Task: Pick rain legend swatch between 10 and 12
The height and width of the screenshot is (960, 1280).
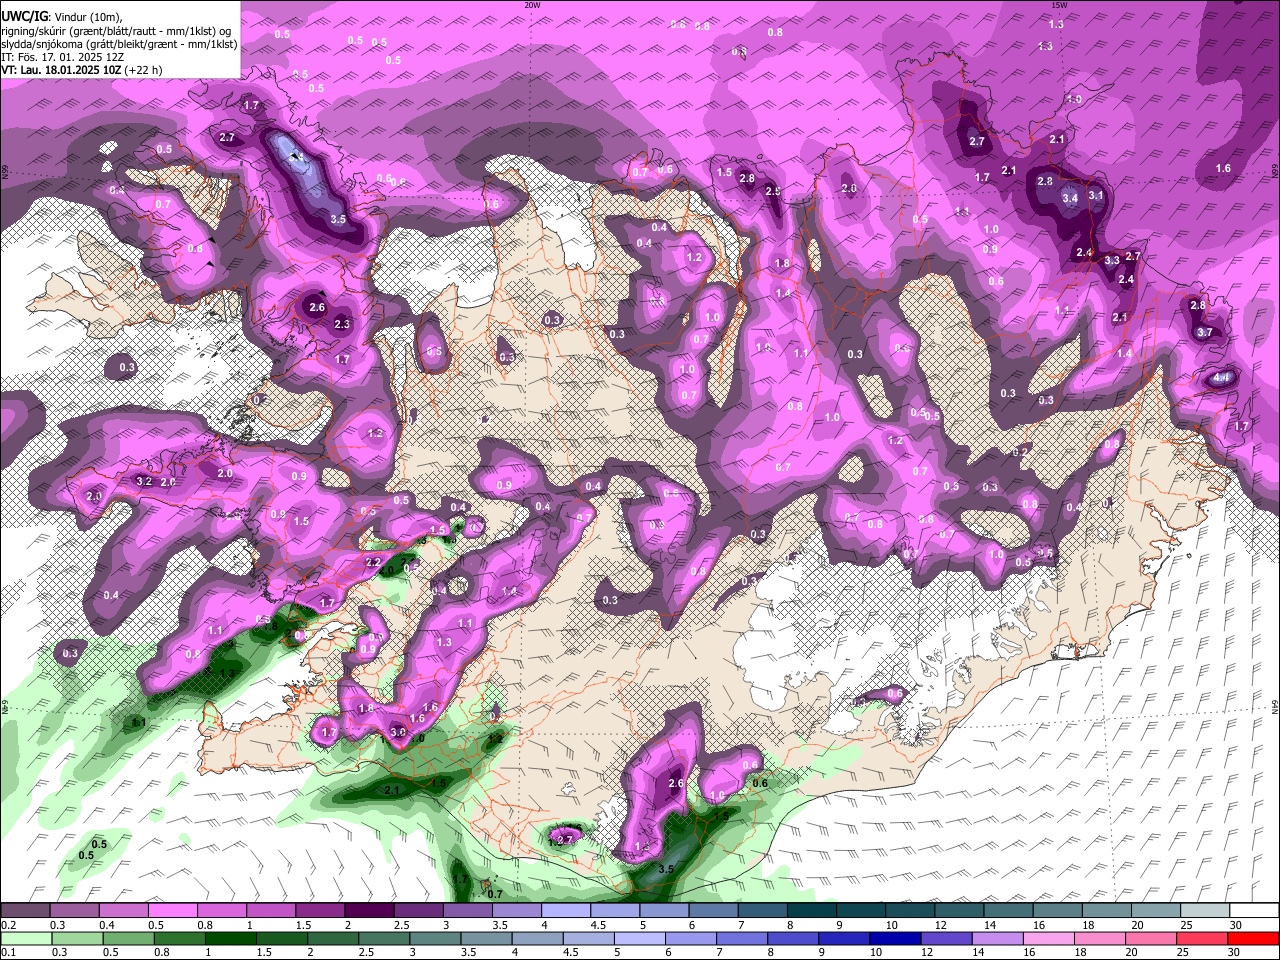Action: click(895, 939)
